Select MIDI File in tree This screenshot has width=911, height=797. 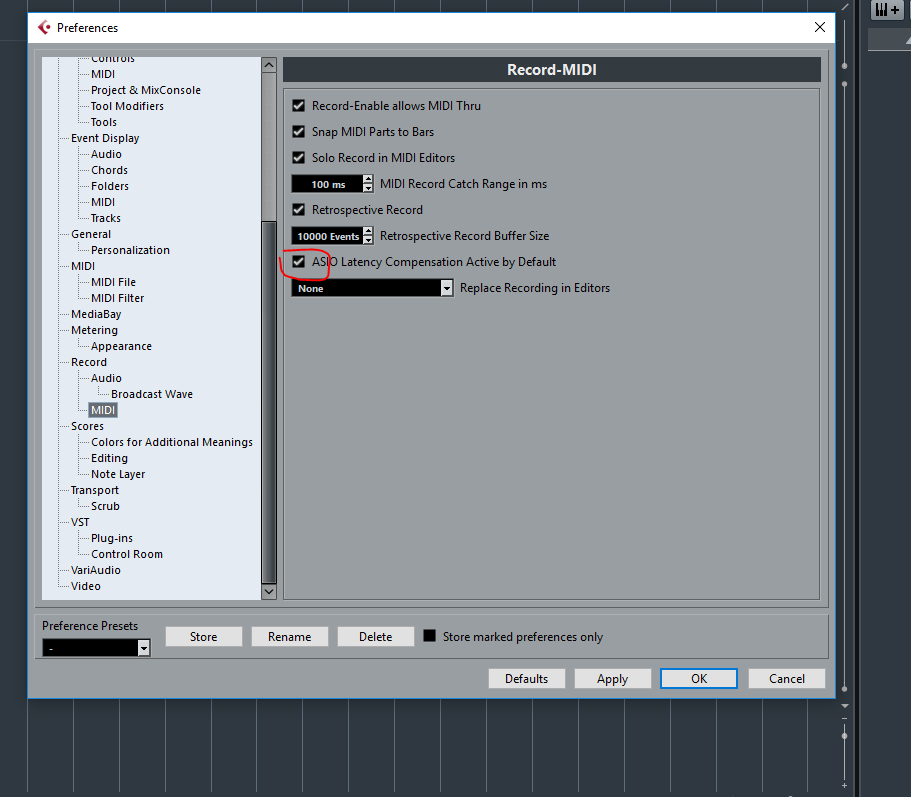(113, 282)
